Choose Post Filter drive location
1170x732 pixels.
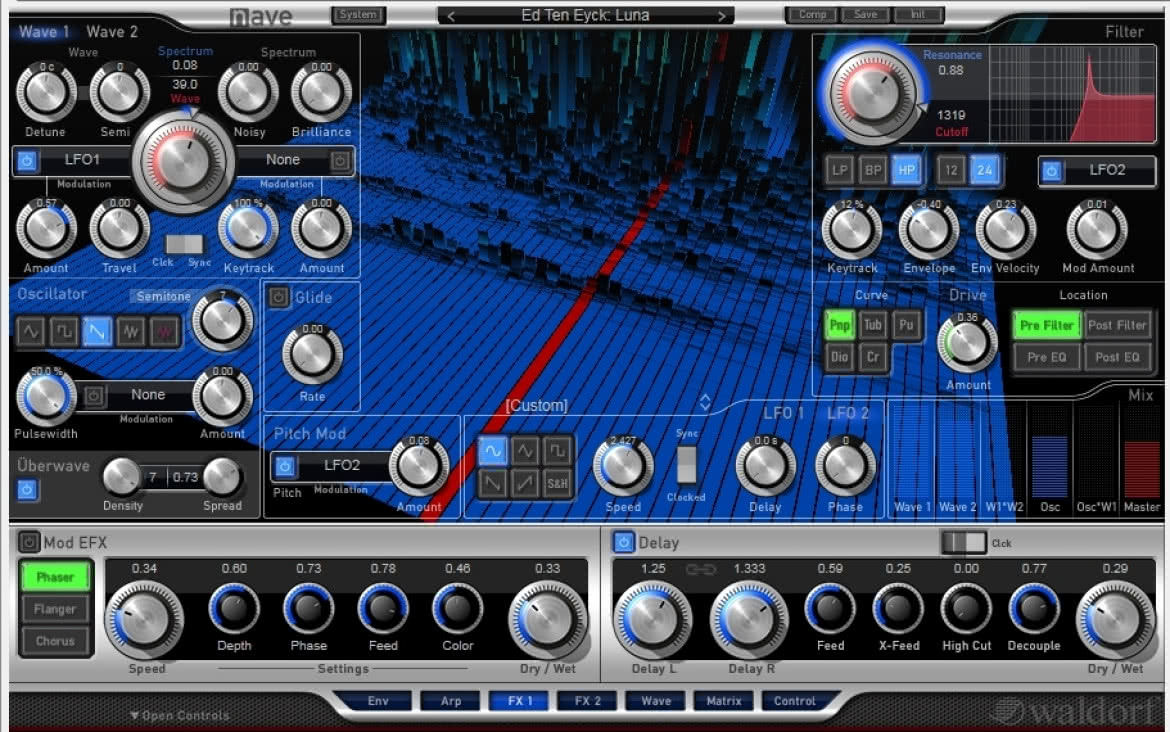coord(1117,325)
